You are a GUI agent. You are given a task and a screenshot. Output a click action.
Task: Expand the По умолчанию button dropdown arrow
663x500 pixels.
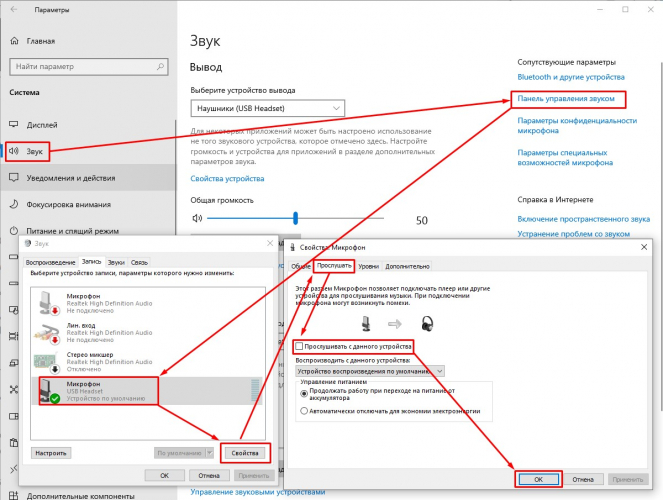[211, 453]
